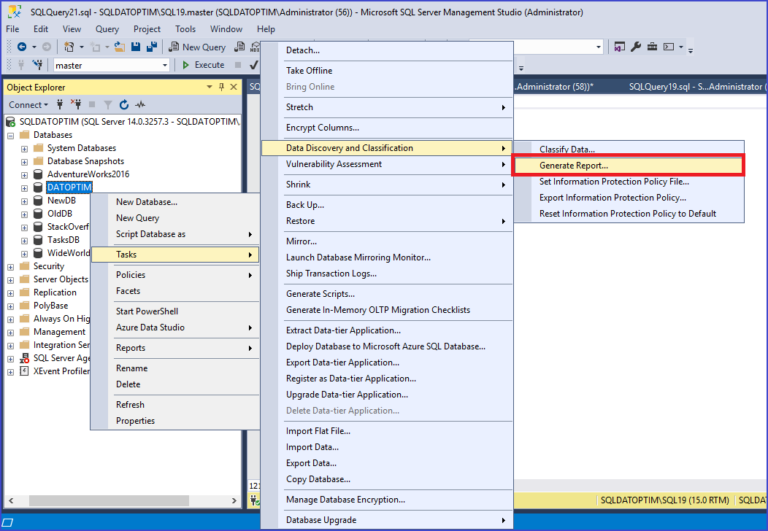Click the New Project toolbar icon

[x=69, y=47]
